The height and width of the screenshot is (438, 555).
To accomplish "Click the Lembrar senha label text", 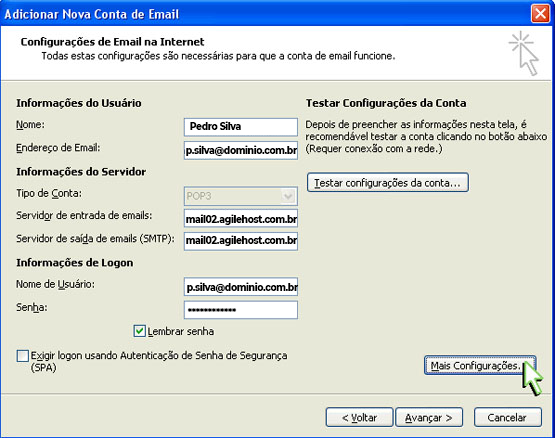I will [181, 331].
